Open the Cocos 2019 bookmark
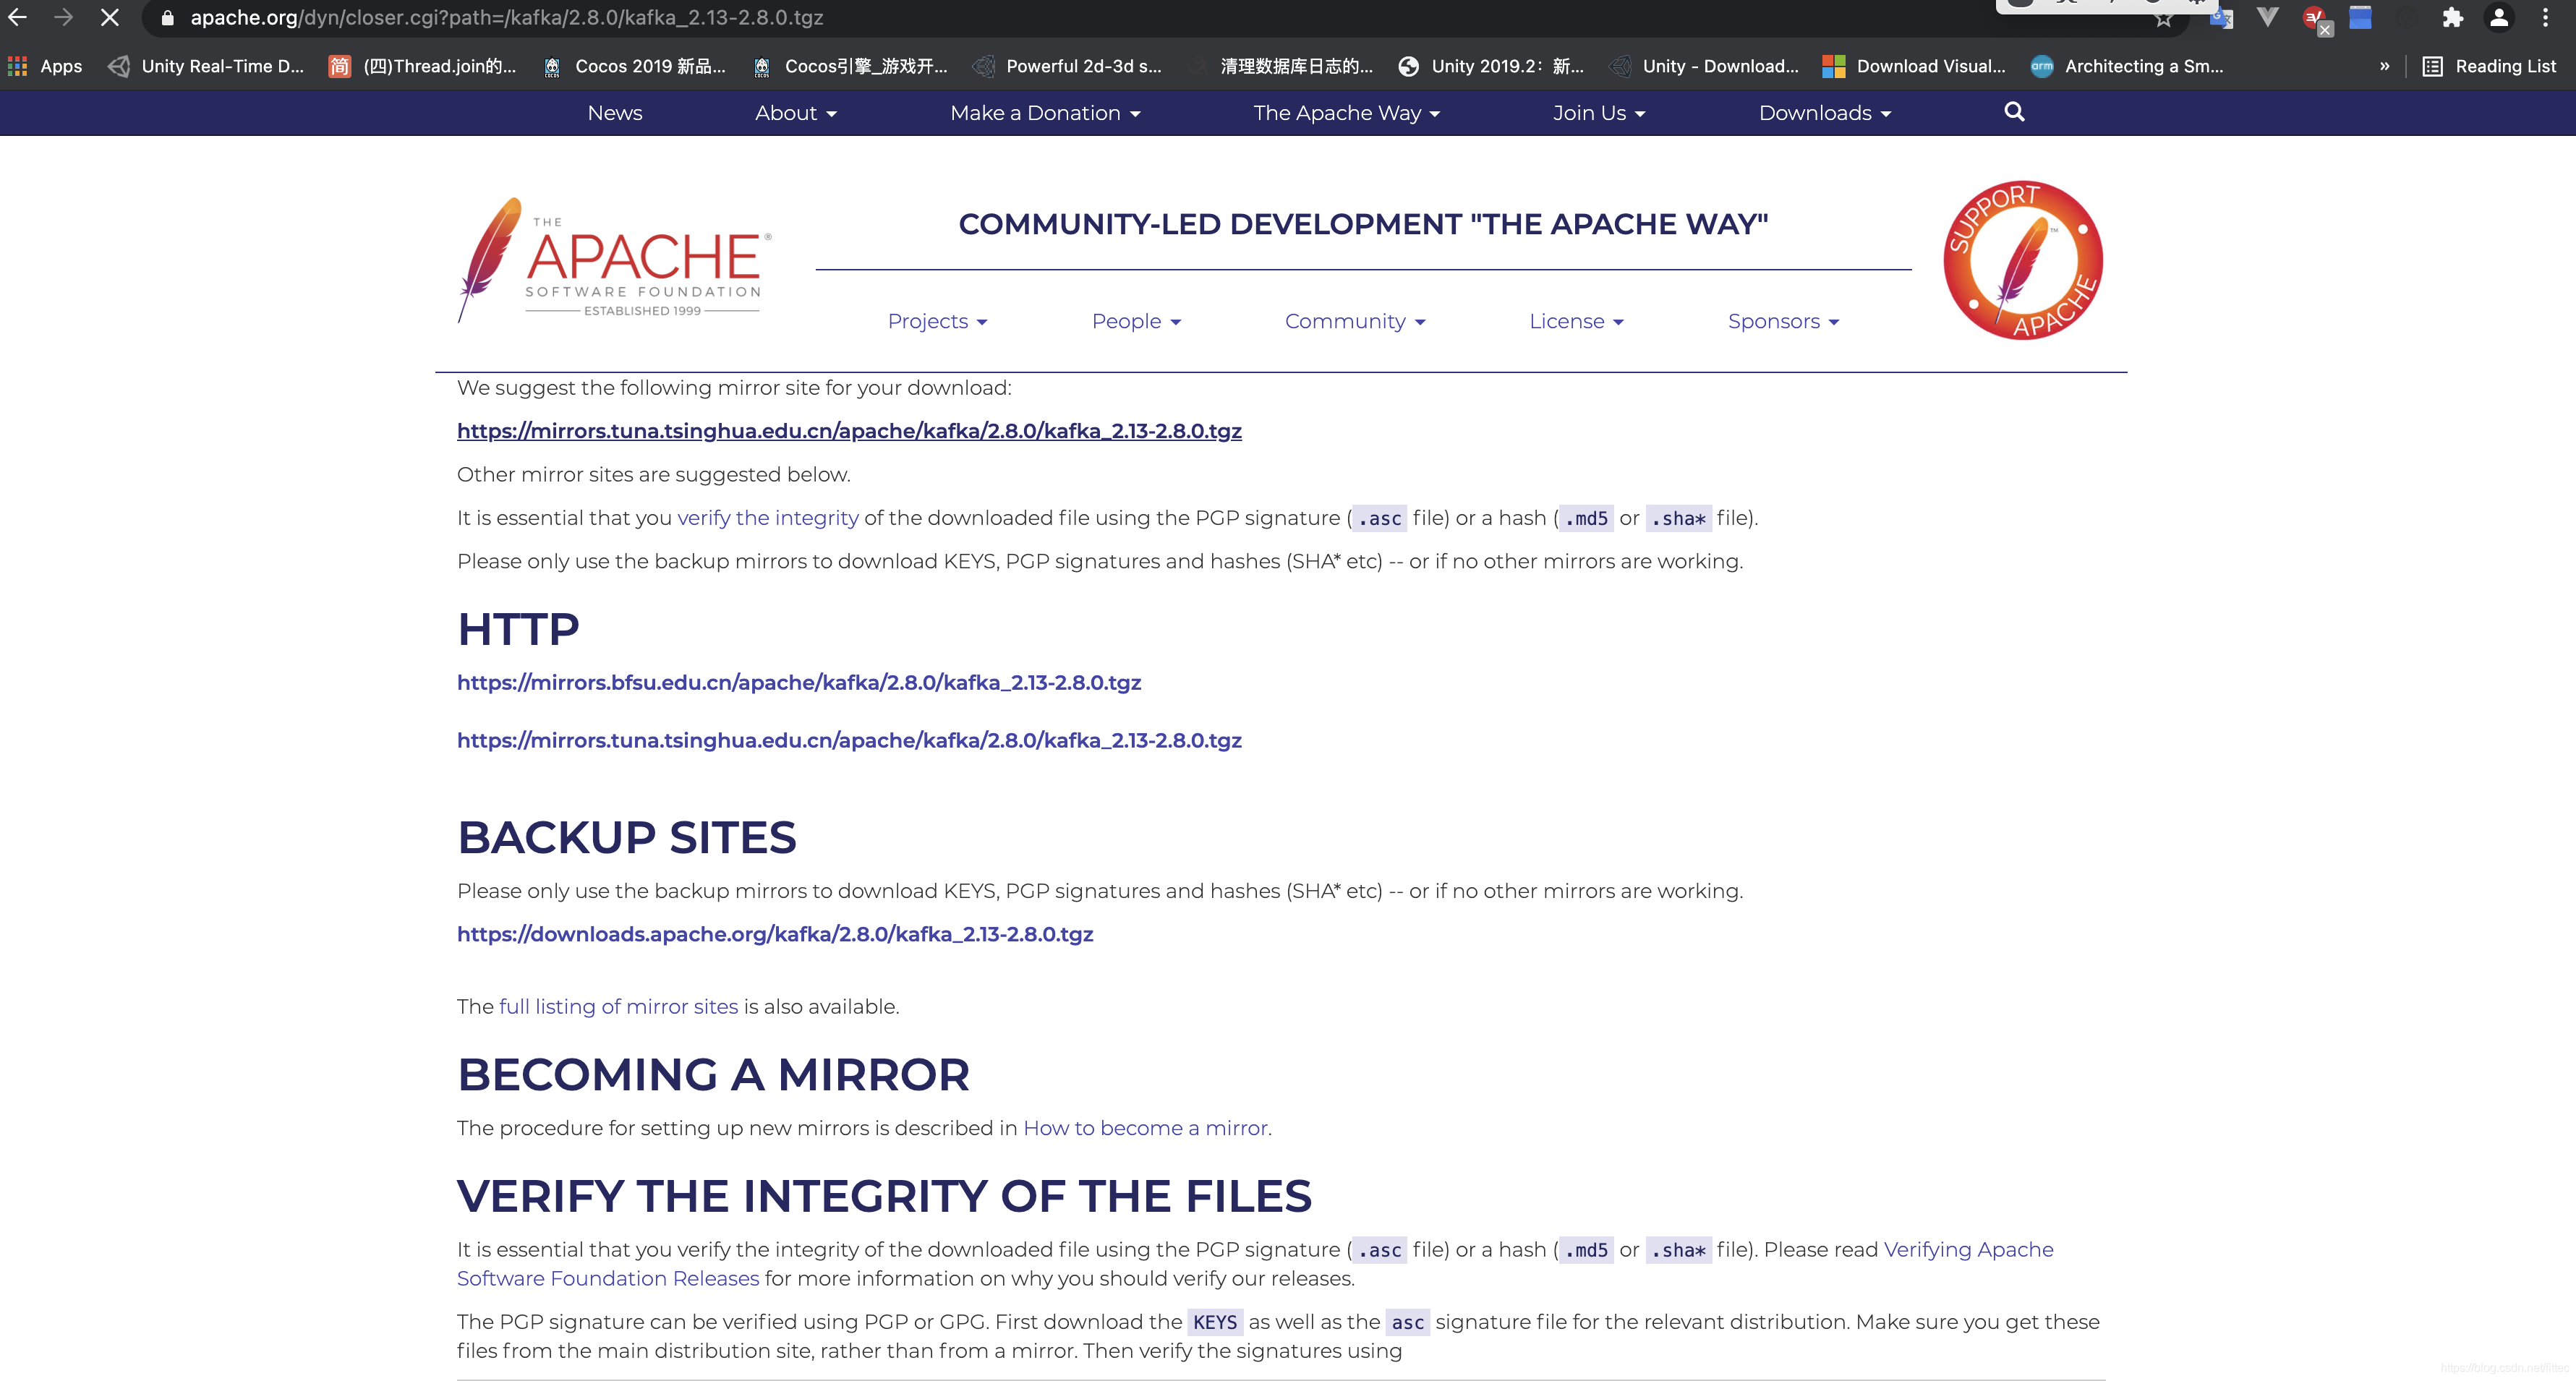The width and height of the screenshot is (2576, 1381). pyautogui.click(x=635, y=66)
